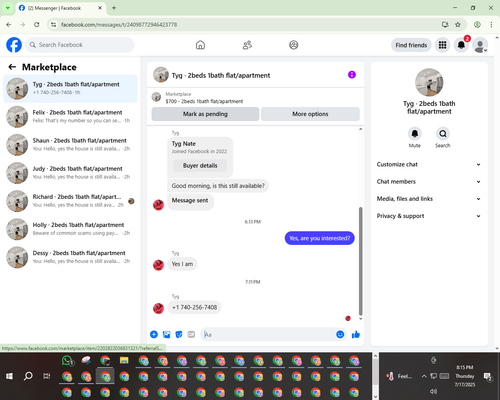Open the Groups icon in top navigation
The image size is (500, 400).
[x=294, y=45]
